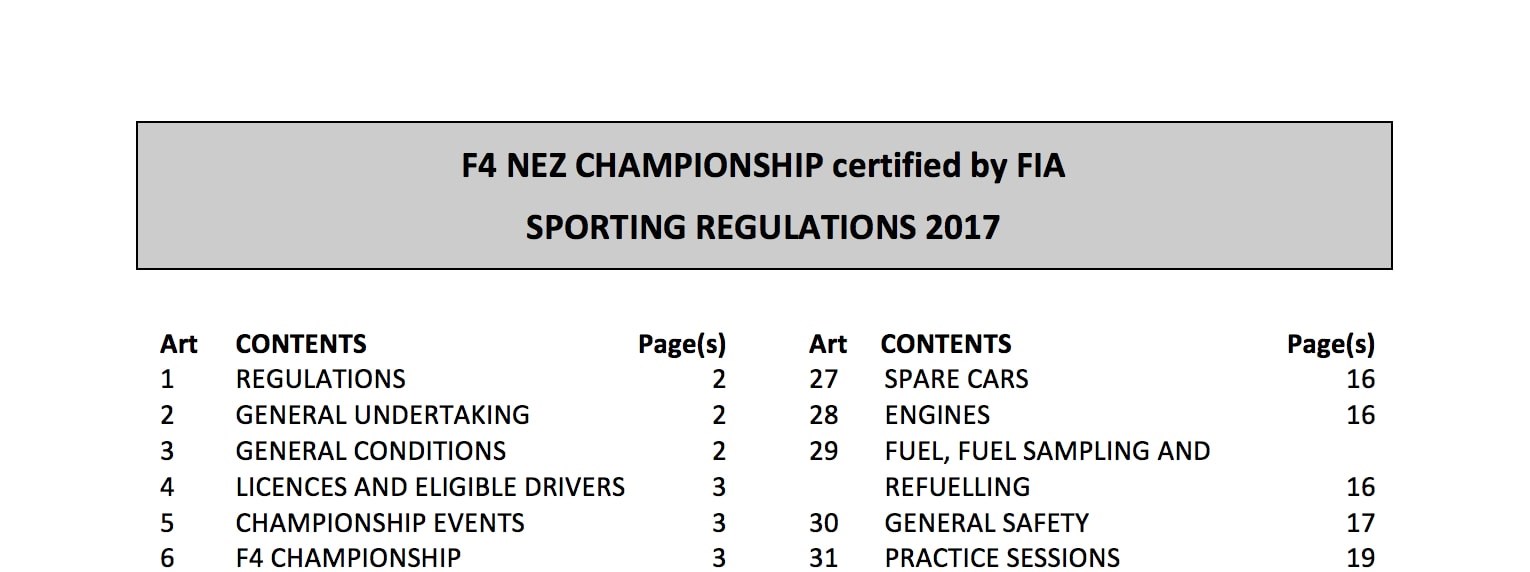1530x572 pixels.
Task: Open CHAMPIONSHIP EVENTS entry
Action: (380, 524)
